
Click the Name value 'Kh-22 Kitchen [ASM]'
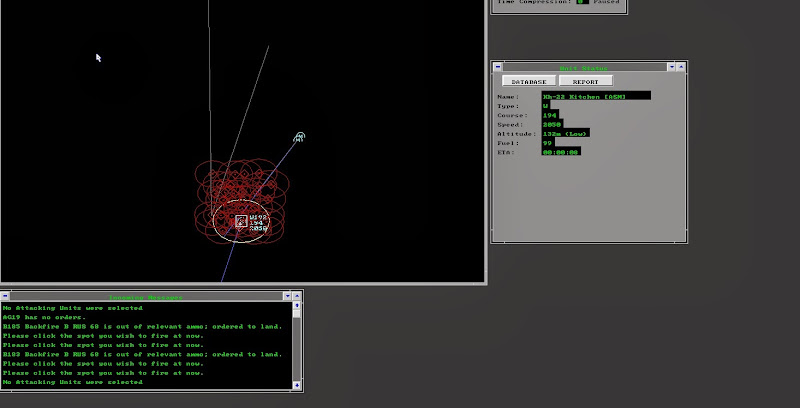[596, 96]
